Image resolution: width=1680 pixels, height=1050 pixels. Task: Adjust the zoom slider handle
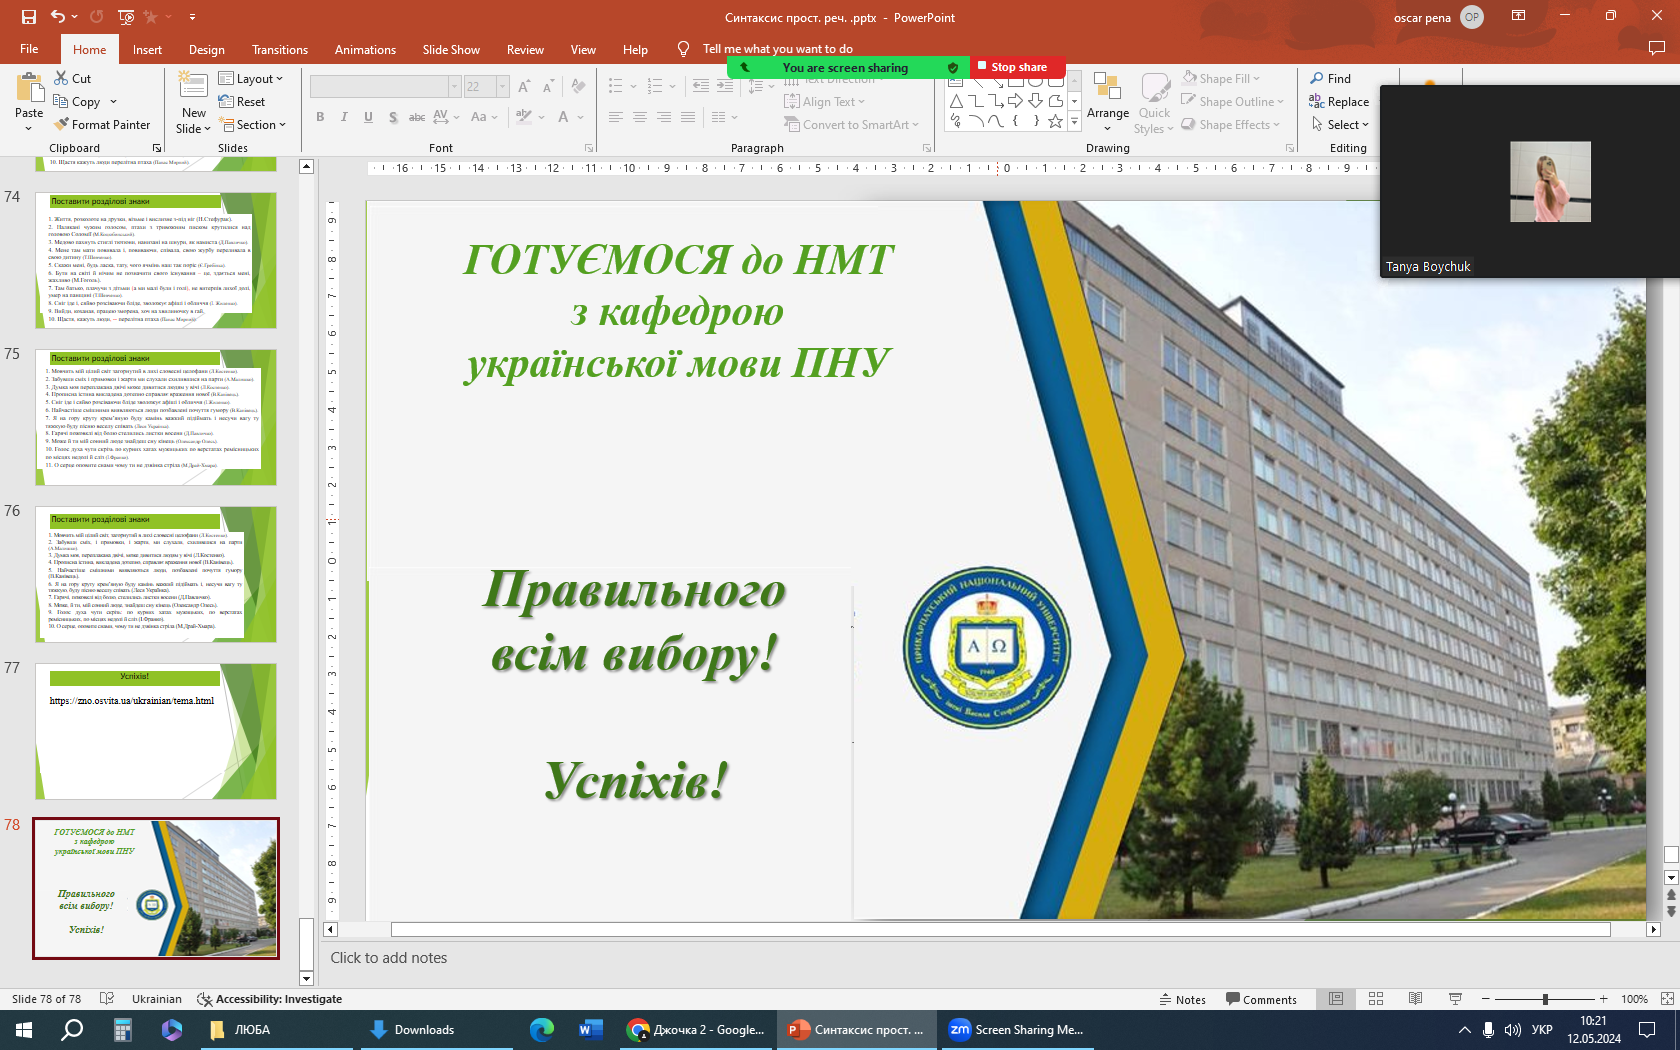(x=1545, y=999)
